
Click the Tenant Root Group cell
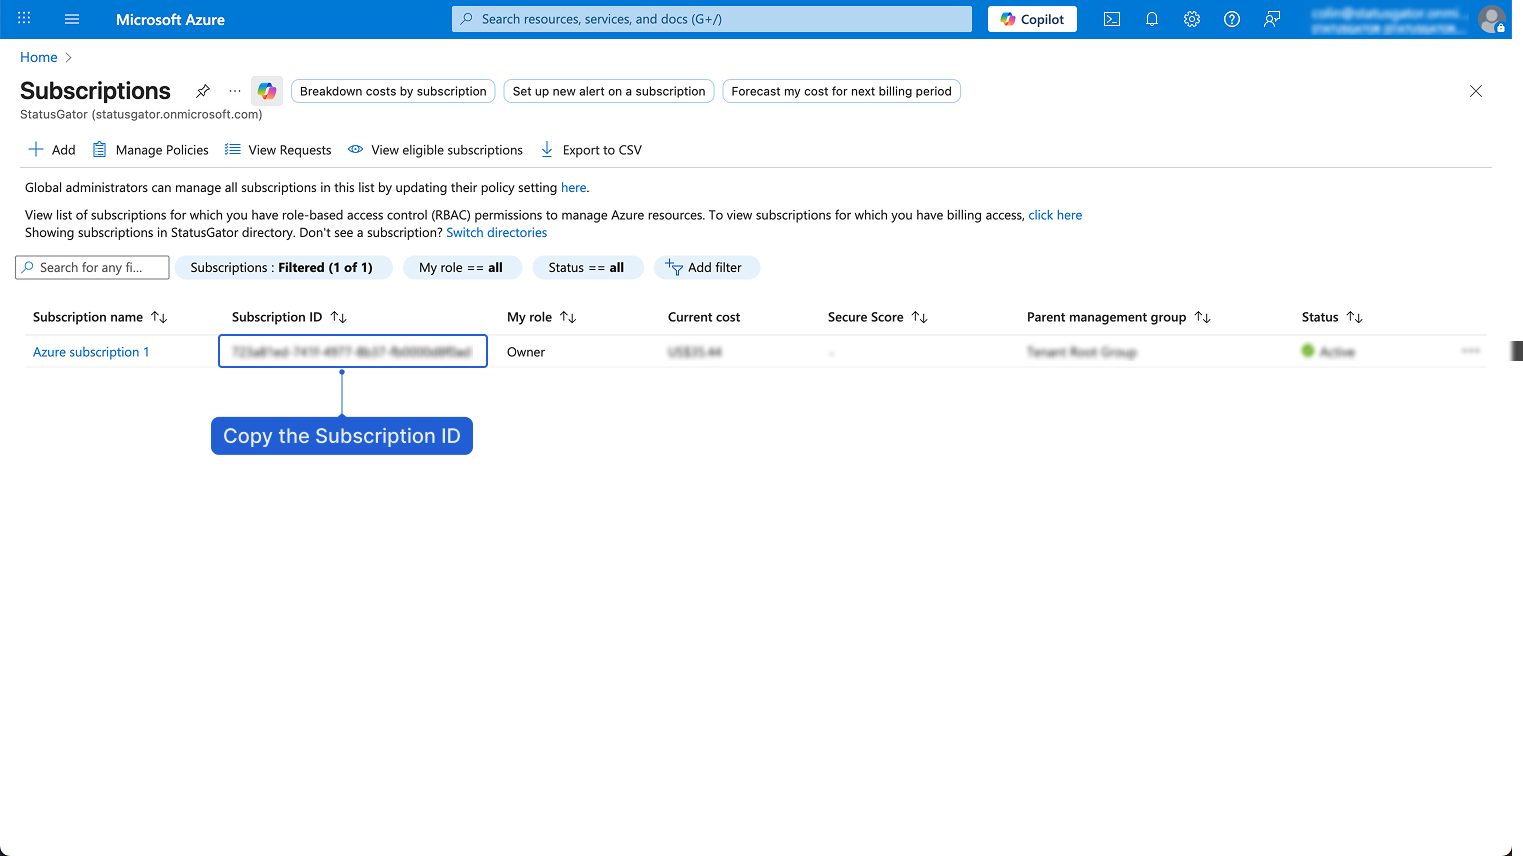1082,352
